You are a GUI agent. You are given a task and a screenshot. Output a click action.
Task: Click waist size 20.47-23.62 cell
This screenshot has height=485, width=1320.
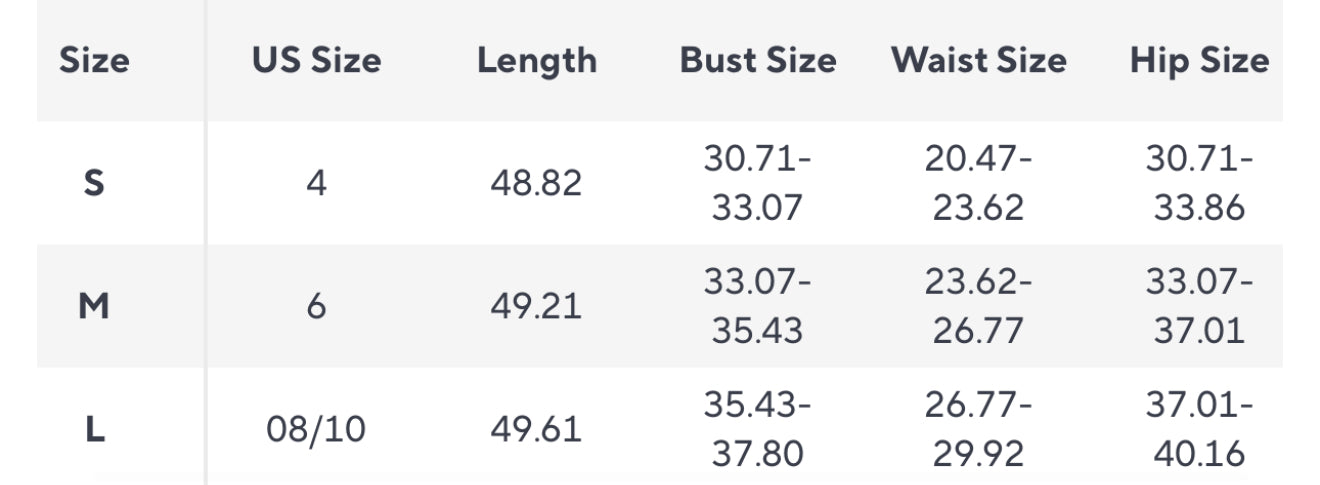click(979, 183)
